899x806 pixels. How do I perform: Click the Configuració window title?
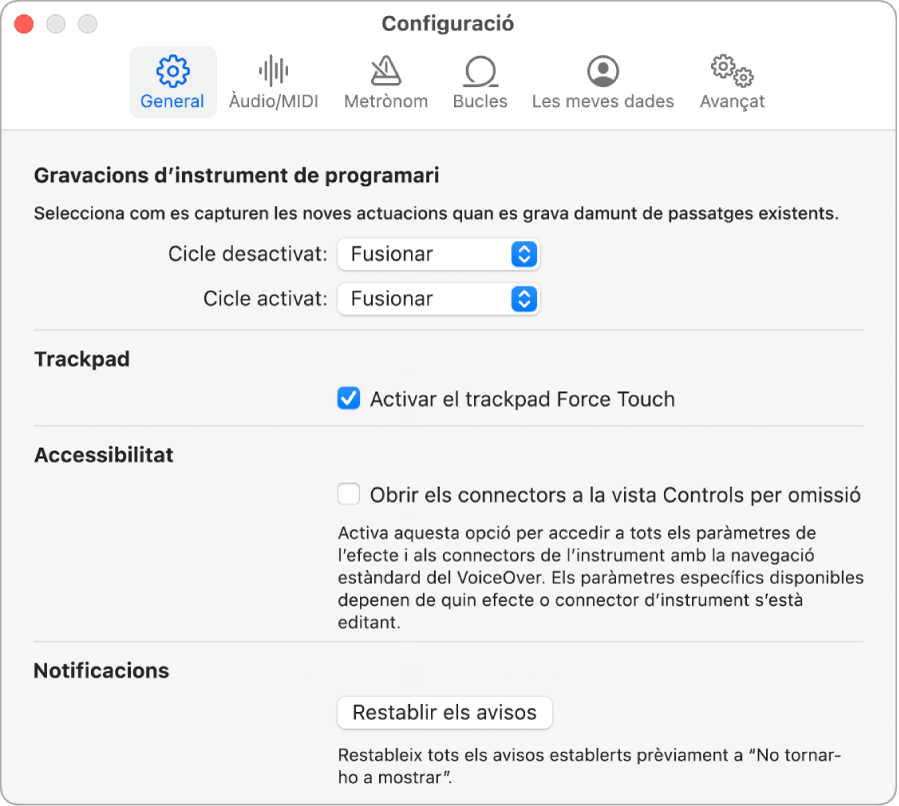coord(448,23)
